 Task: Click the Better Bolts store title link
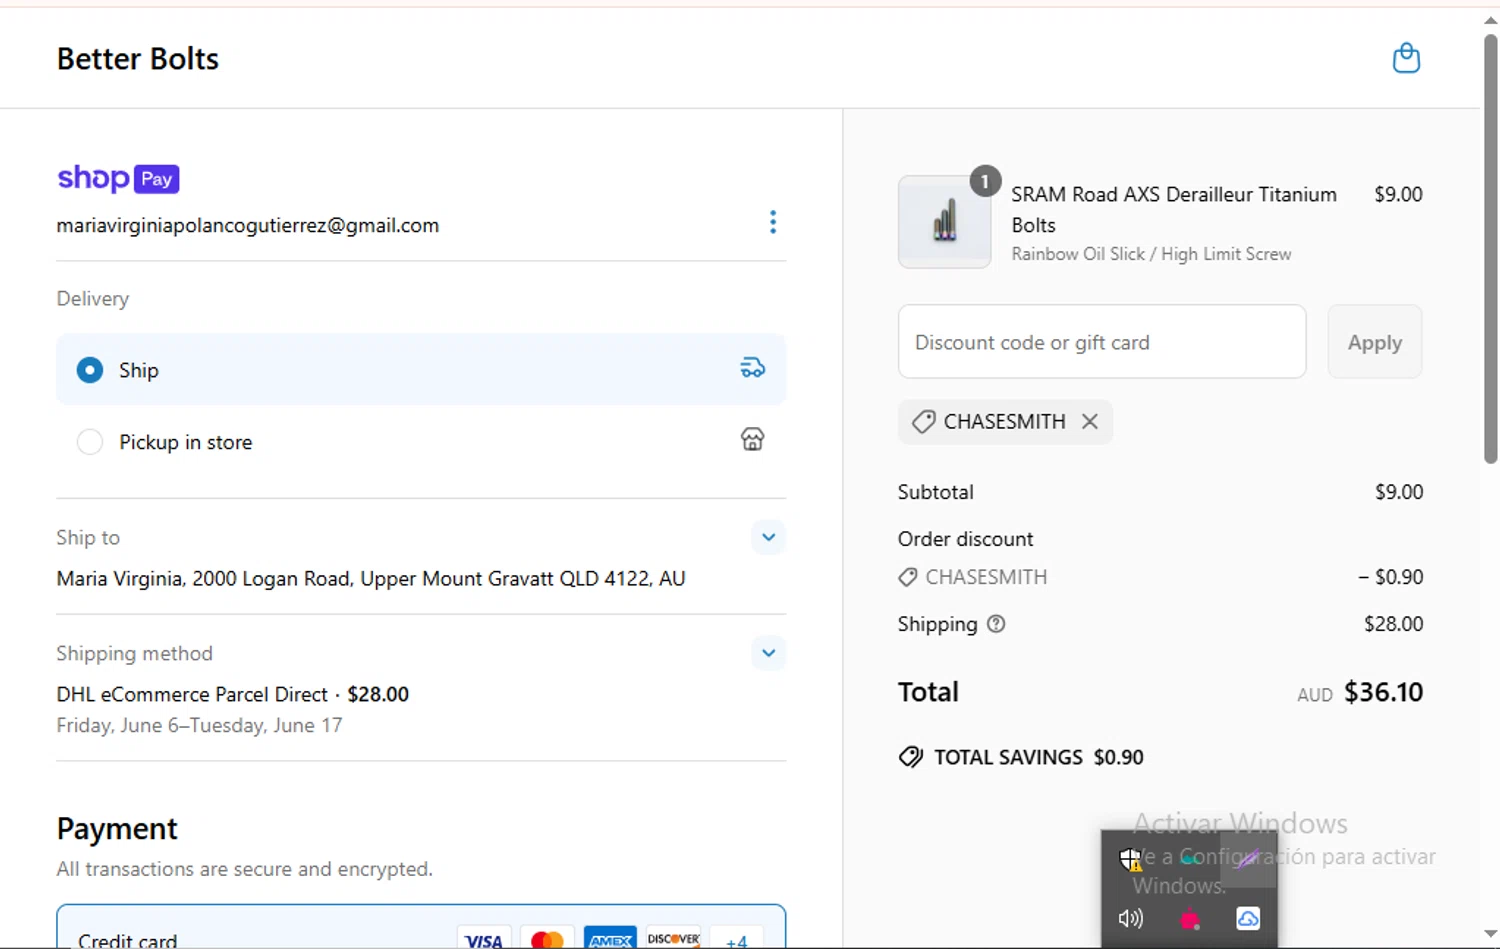pyautogui.click(x=138, y=59)
